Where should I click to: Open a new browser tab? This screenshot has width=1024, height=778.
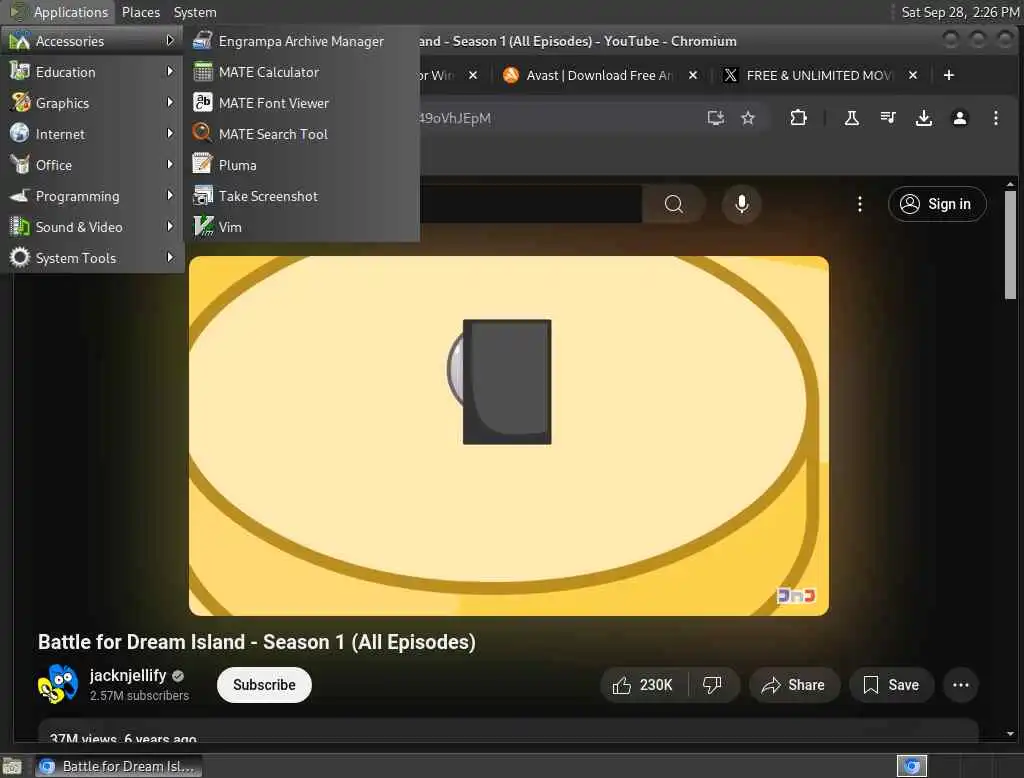[949, 75]
